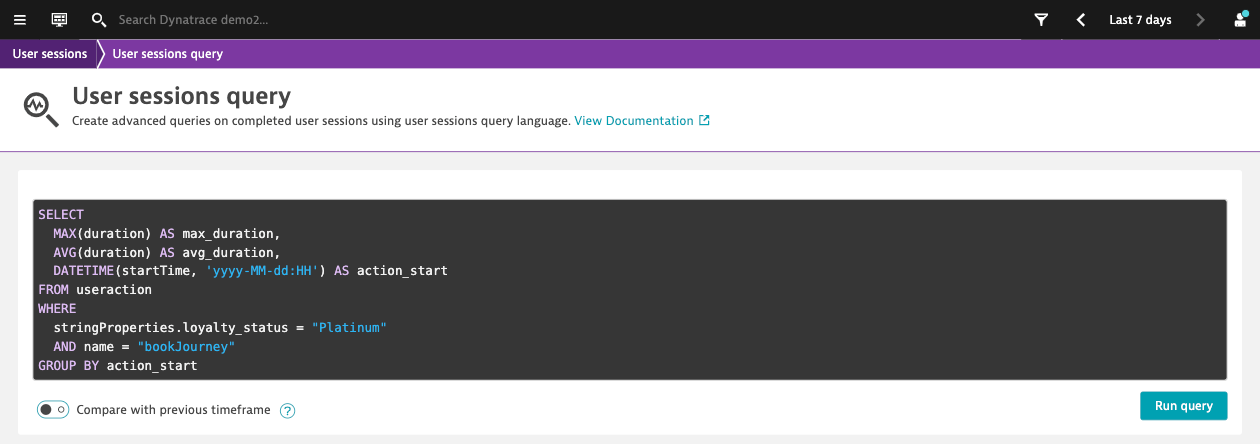Image resolution: width=1260 pixels, height=444 pixels.
Task: Toggle Compare with previous timeframe switch
Action: [53, 409]
